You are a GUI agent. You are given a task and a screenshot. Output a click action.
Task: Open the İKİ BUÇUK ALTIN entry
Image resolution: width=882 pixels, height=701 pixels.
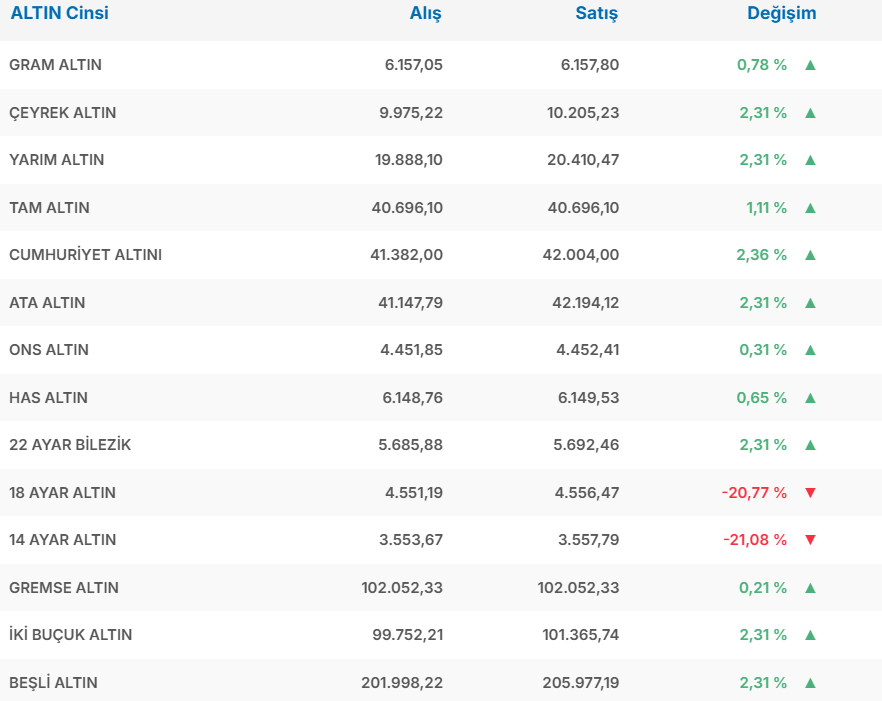[70, 635]
